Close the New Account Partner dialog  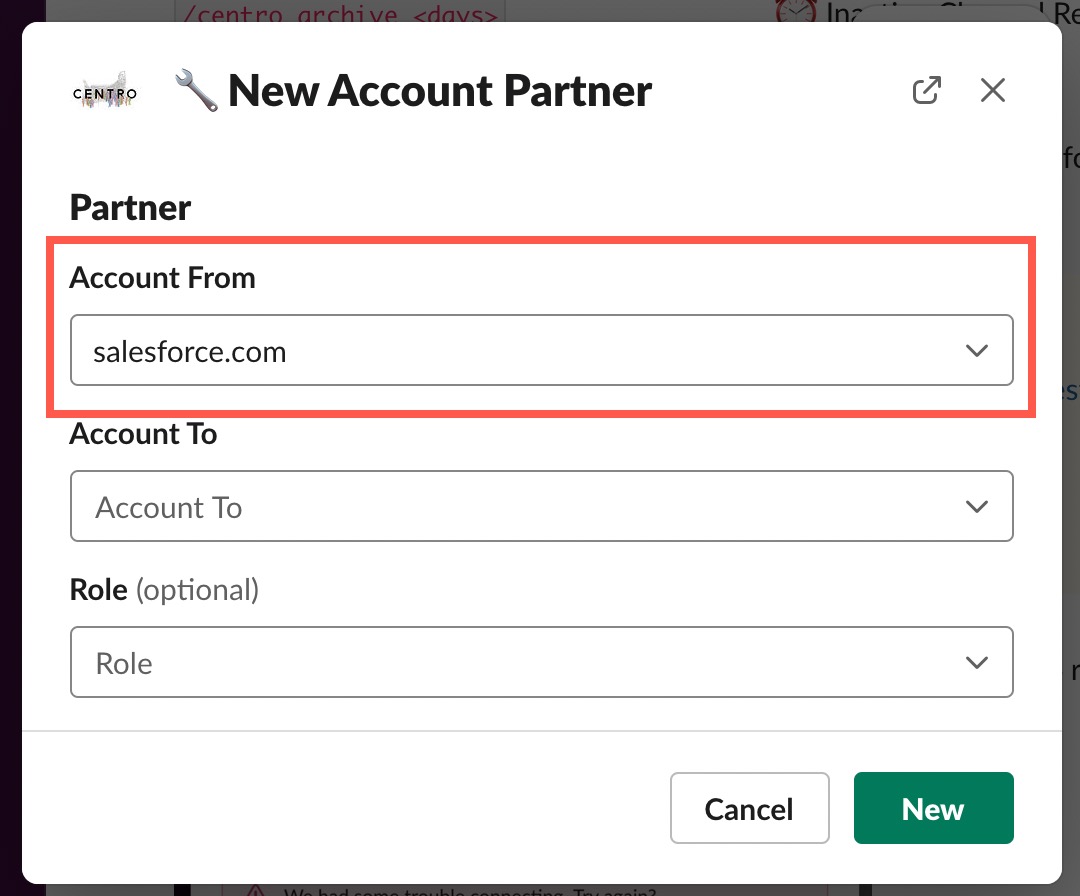point(993,90)
